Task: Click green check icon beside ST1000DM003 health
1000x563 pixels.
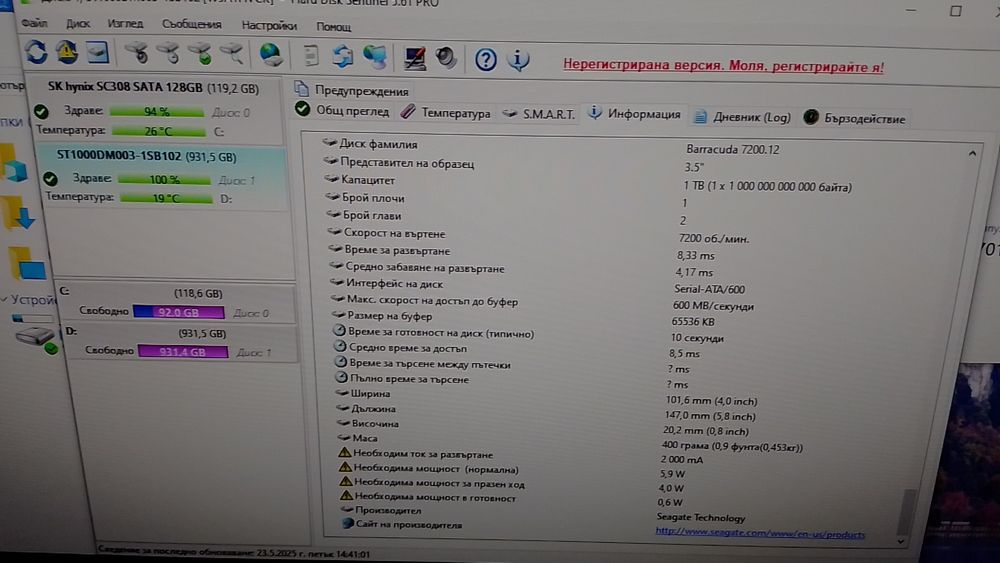Action: [50, 179]
